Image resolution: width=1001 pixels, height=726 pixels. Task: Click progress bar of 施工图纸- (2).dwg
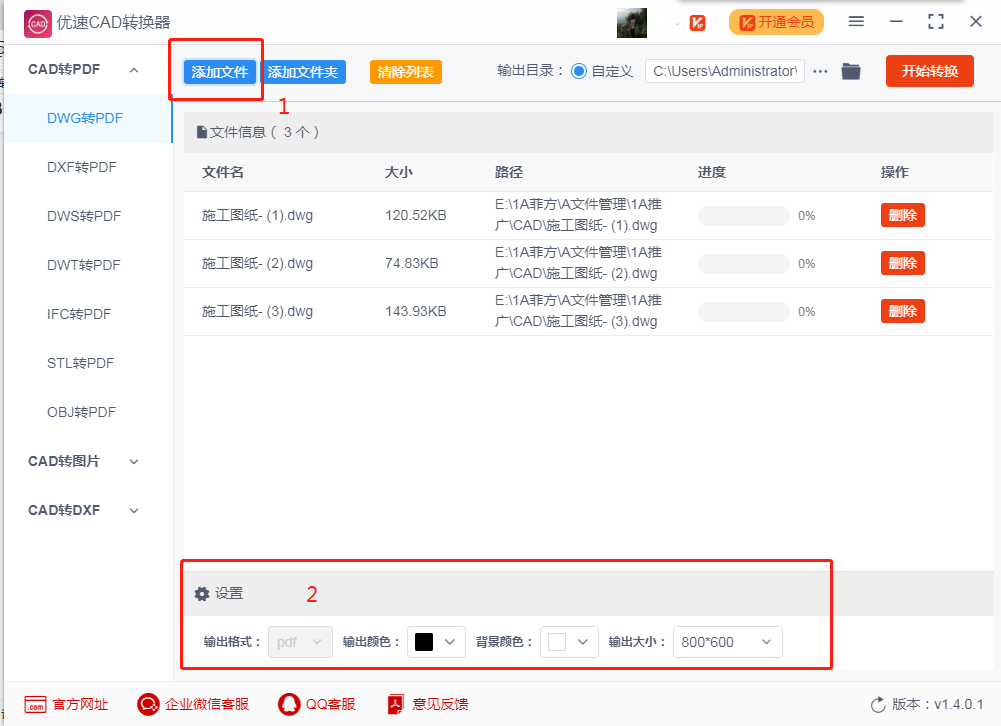(743, 264)
